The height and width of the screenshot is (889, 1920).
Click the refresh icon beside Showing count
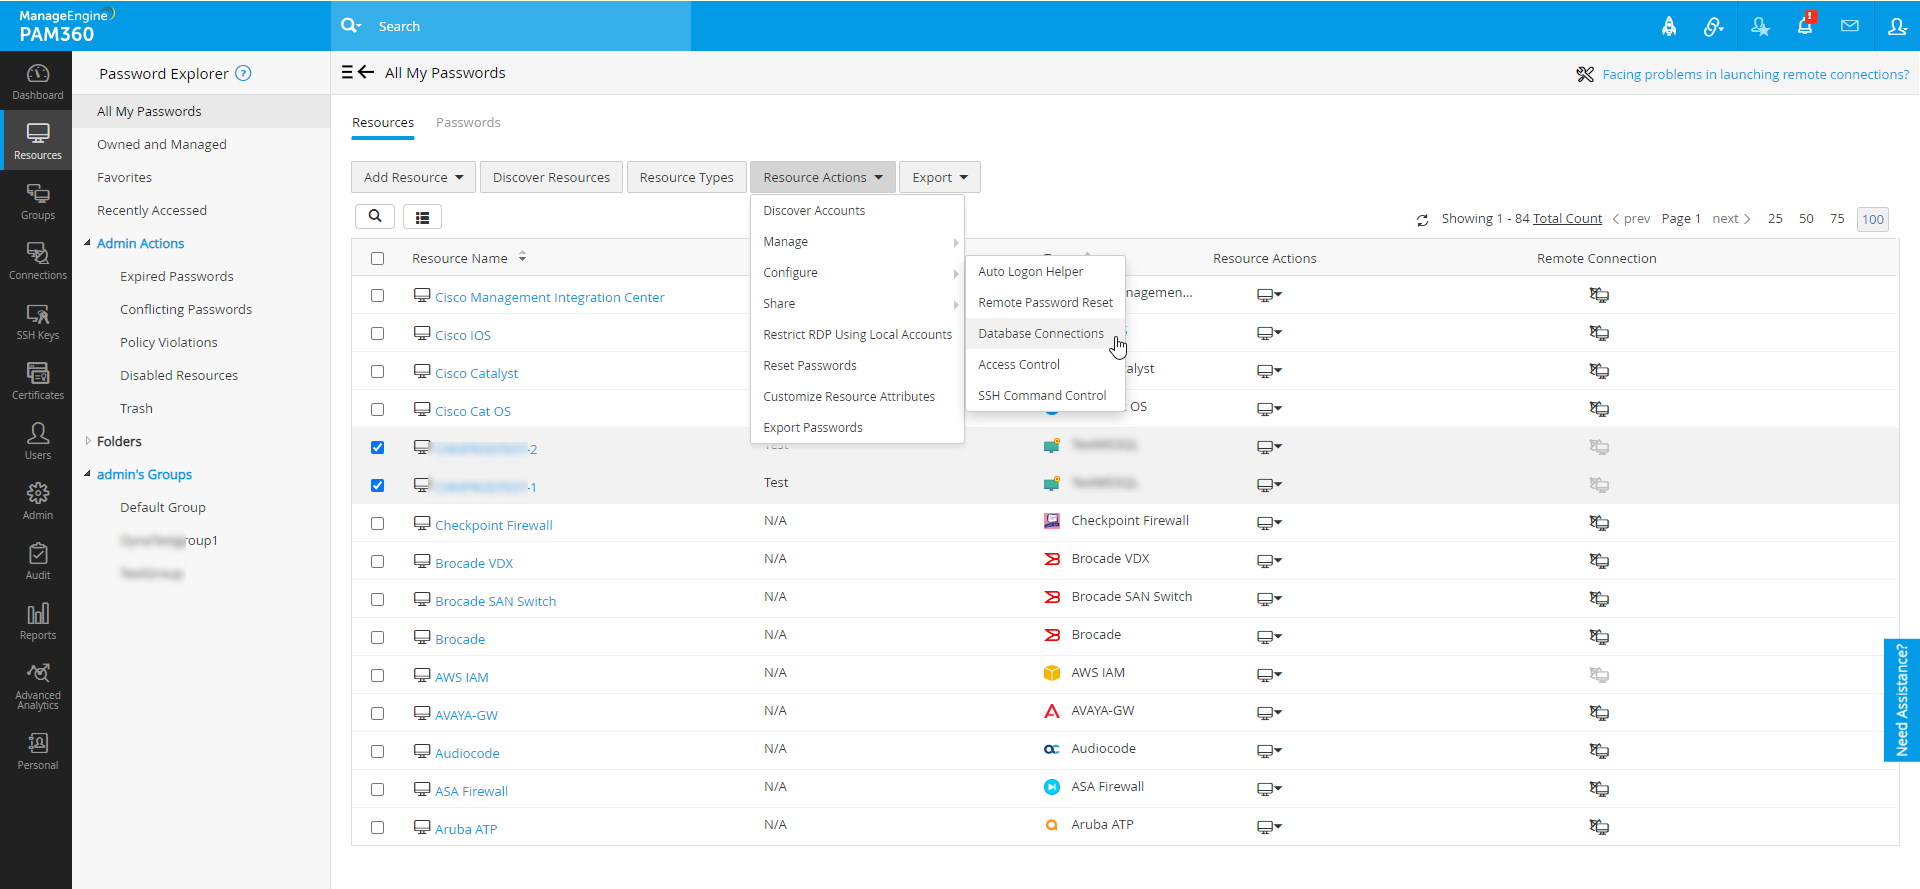1422,220
